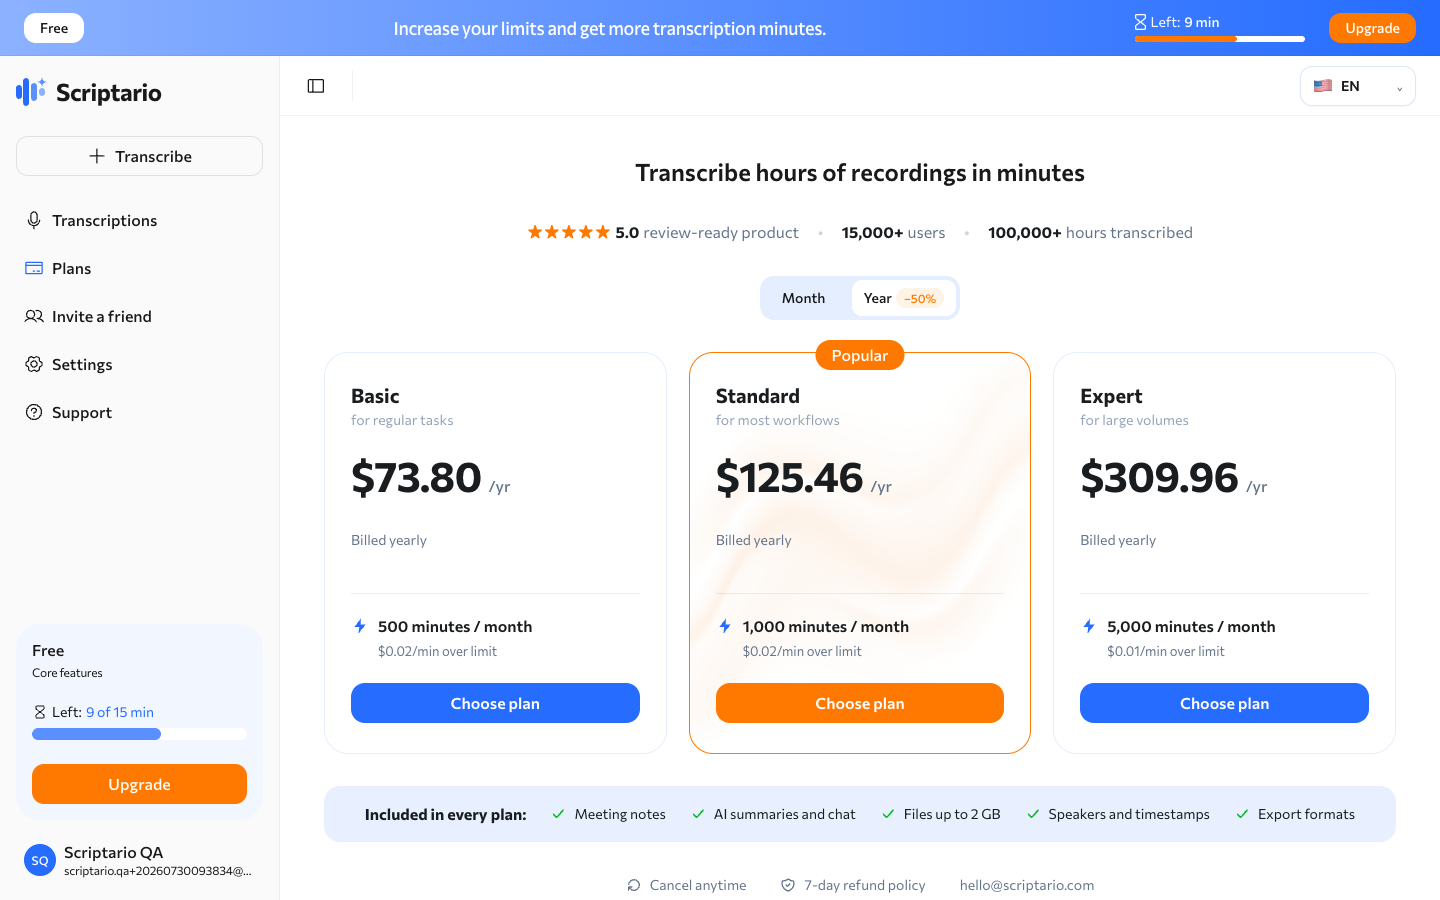The width and height of the screenshot is (1440, 900).
Task: Choose the Basic plan
Action: point(495,703)
